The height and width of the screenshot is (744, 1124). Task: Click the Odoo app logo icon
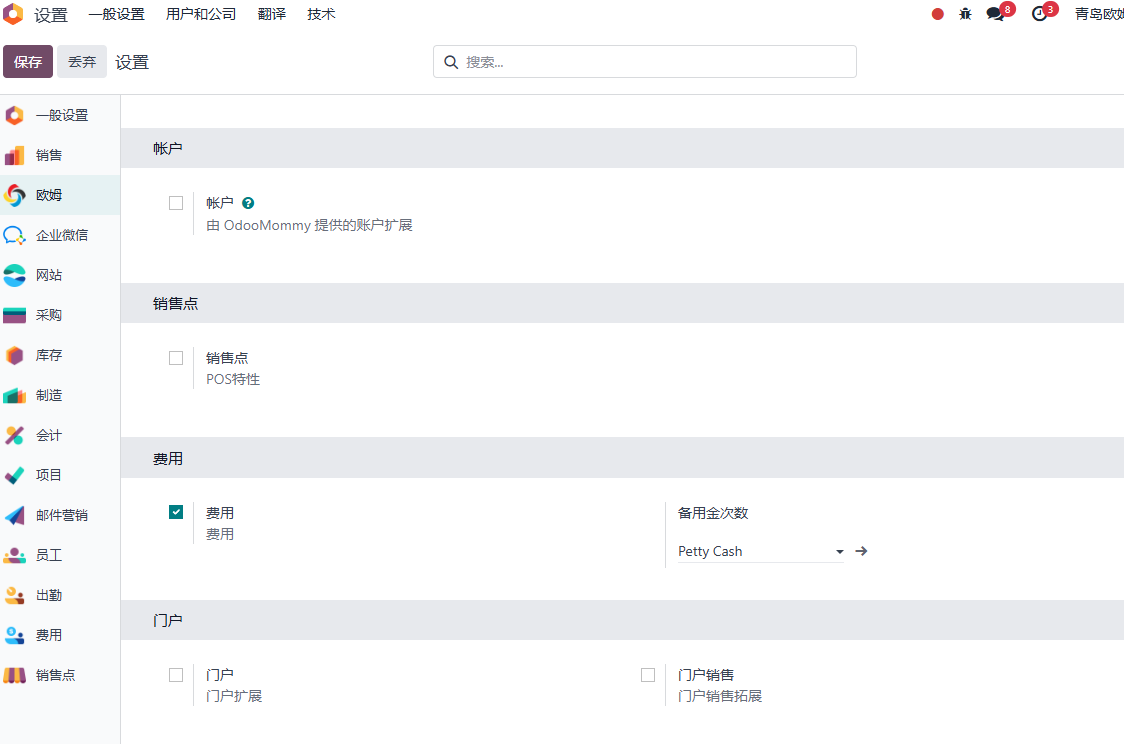(x=13, y=14)
